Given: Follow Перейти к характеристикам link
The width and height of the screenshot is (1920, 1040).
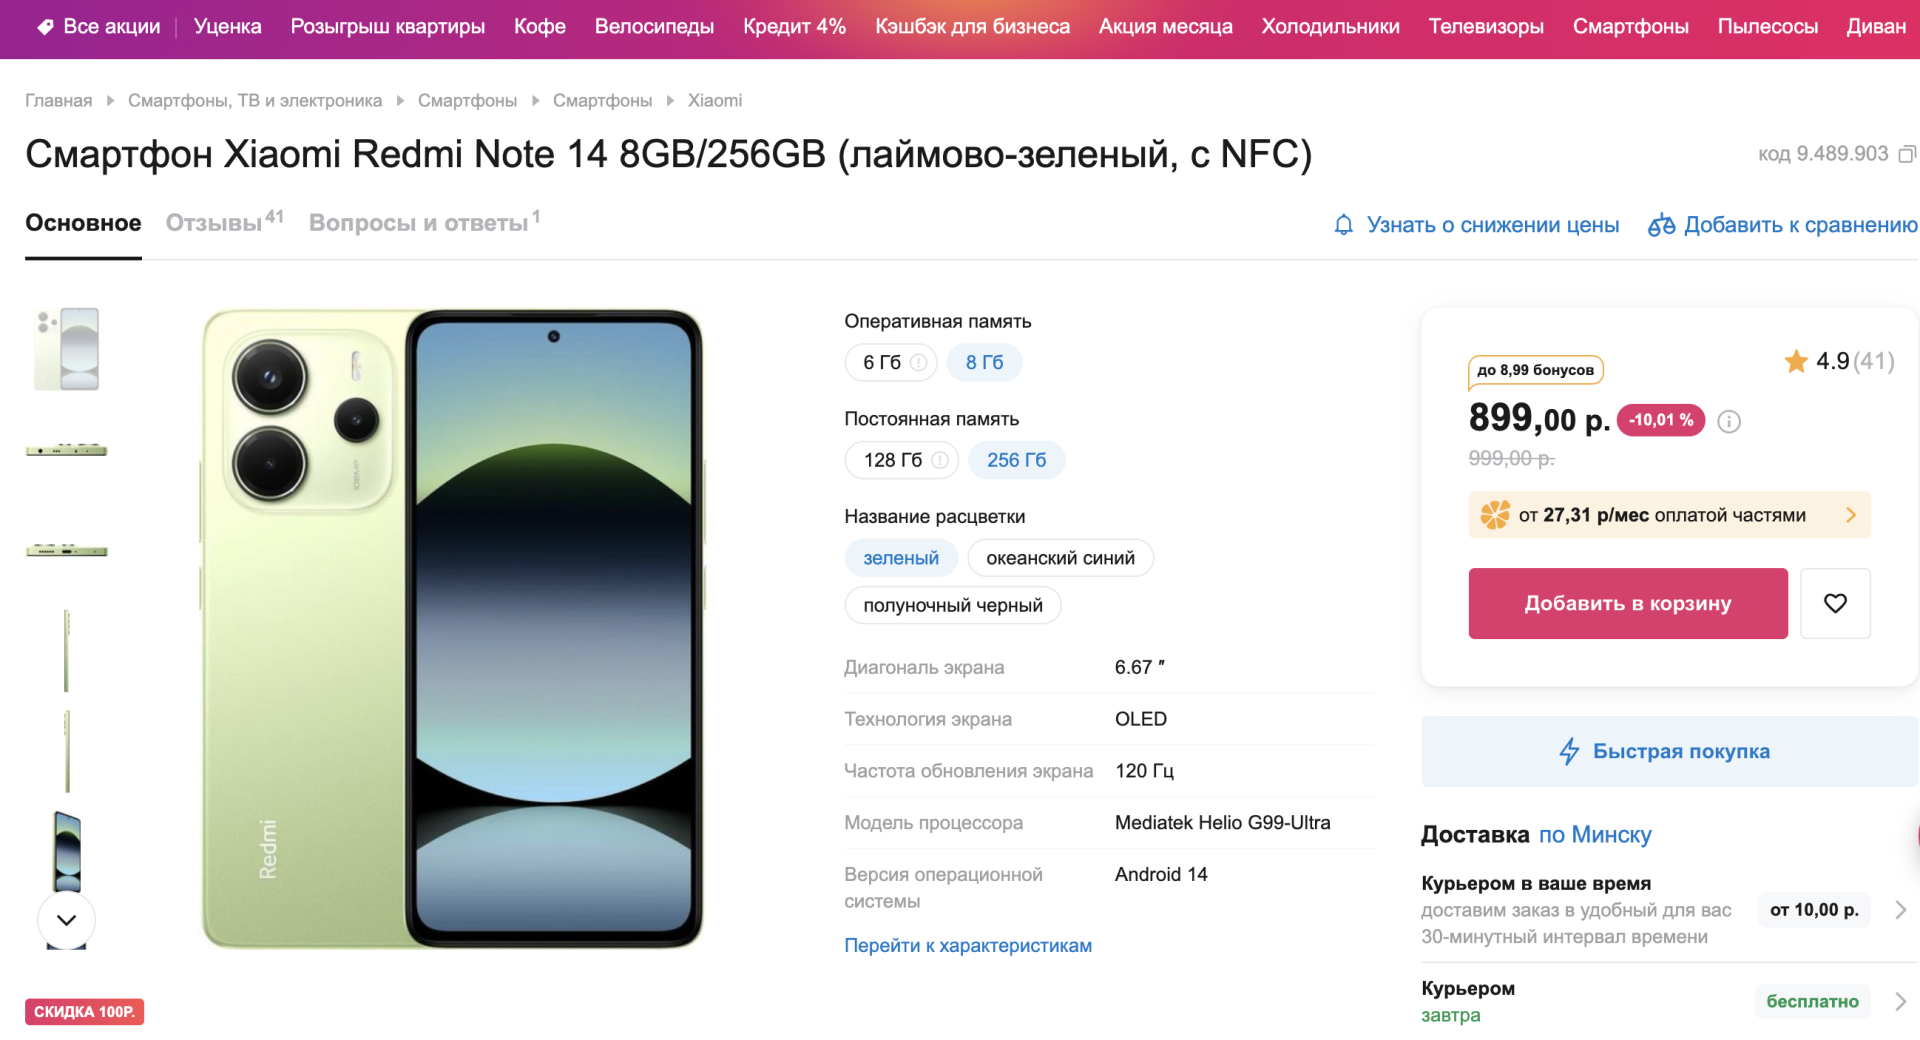Looking at the screenshot, I should pyautogui.click(x=968, y=945).
